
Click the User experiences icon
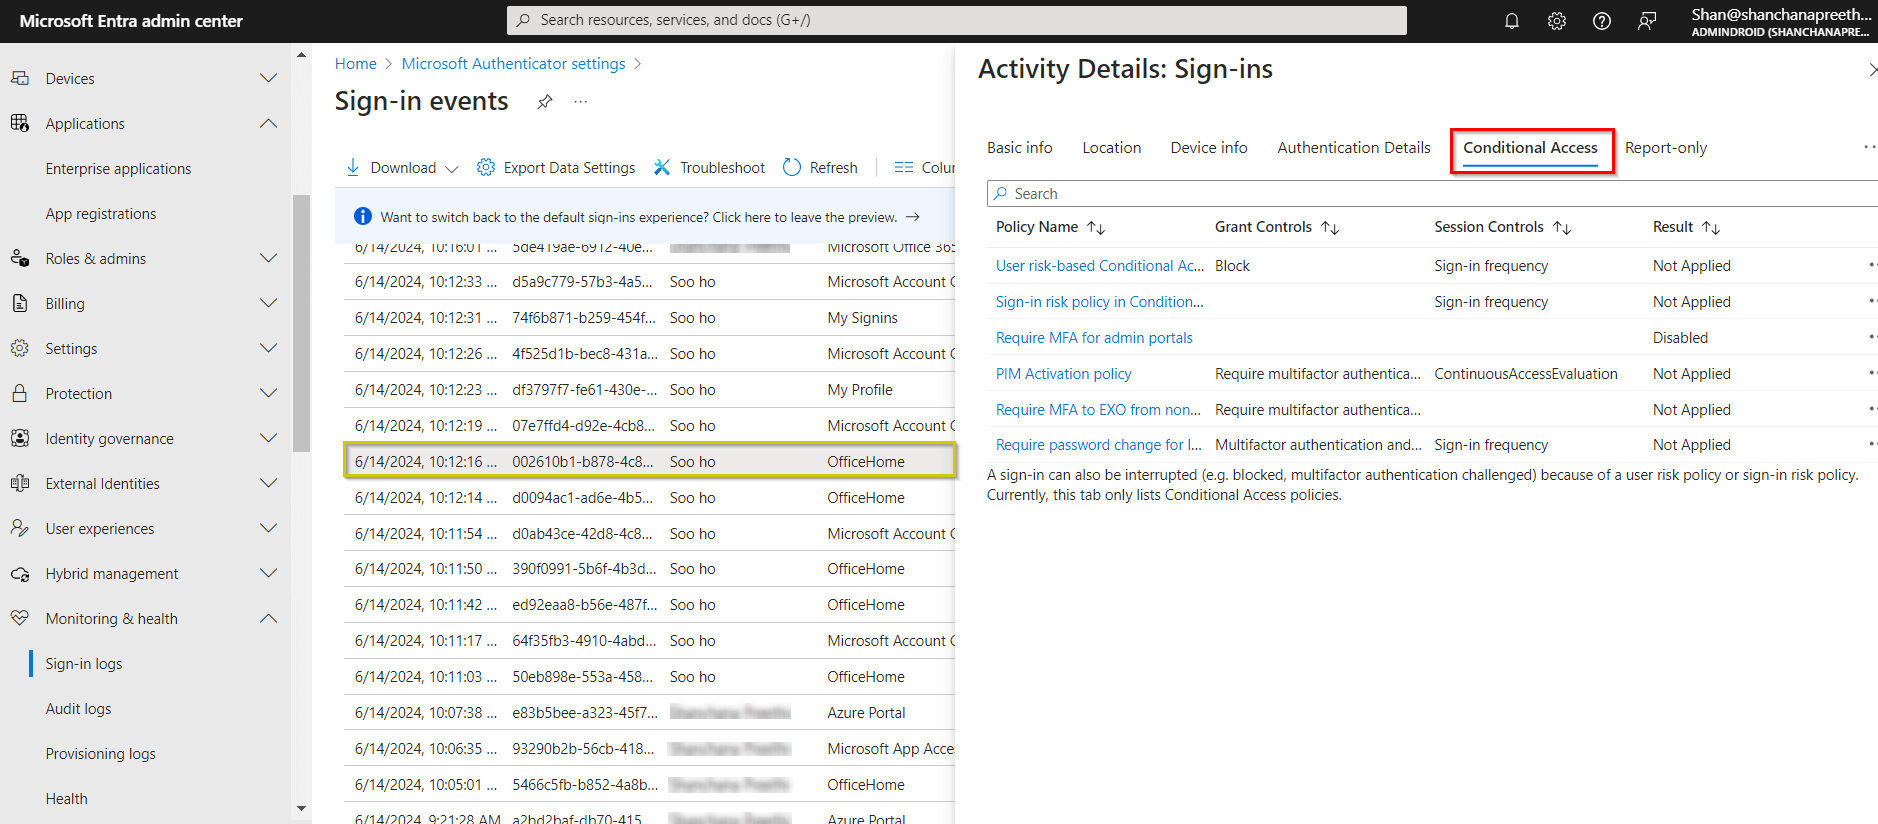20,528
